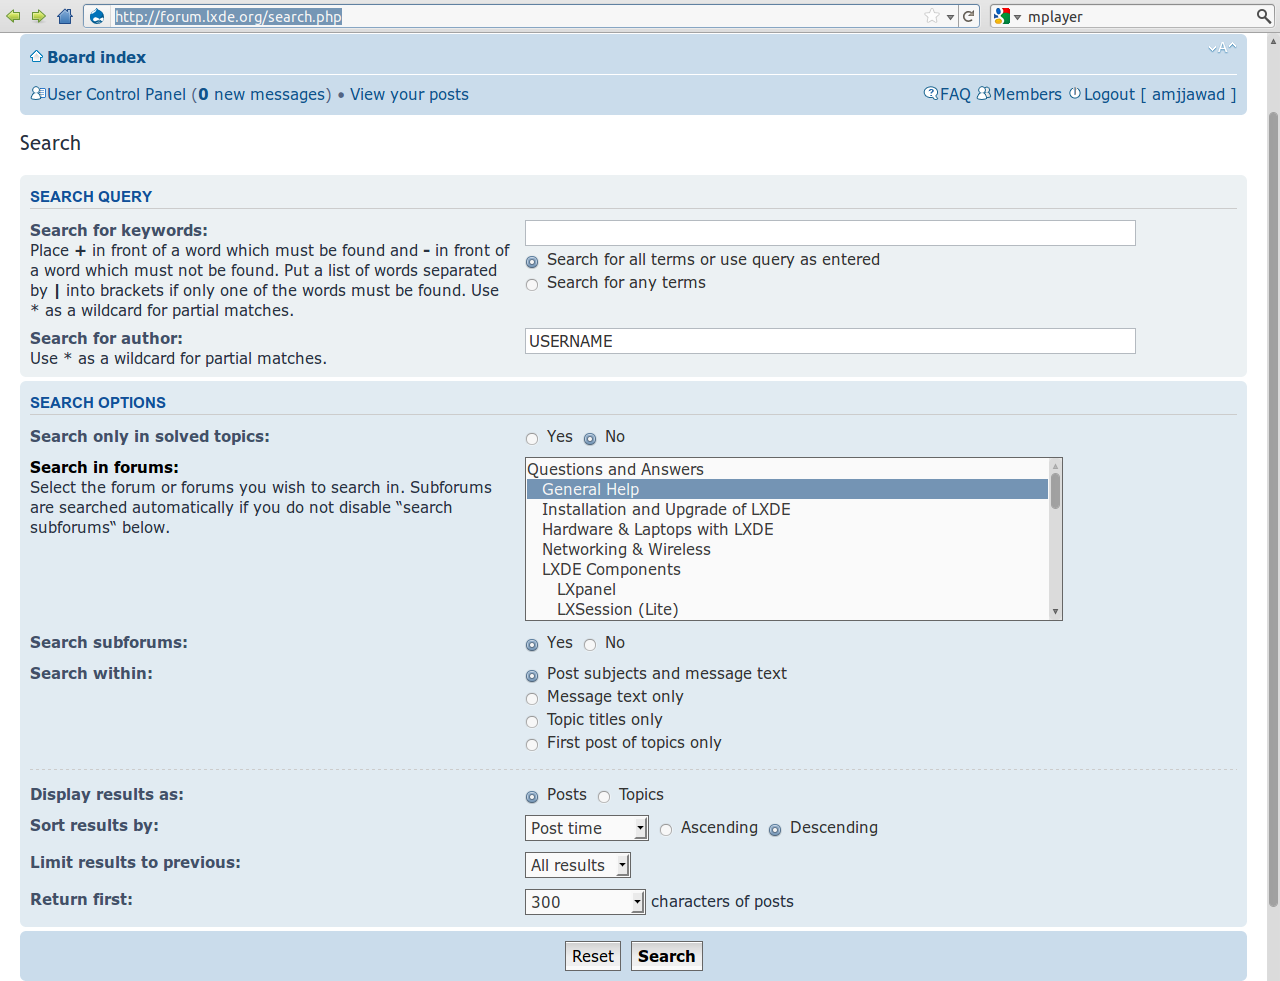
Task: Select Questions and Answers in forum list
Action: 787,469
